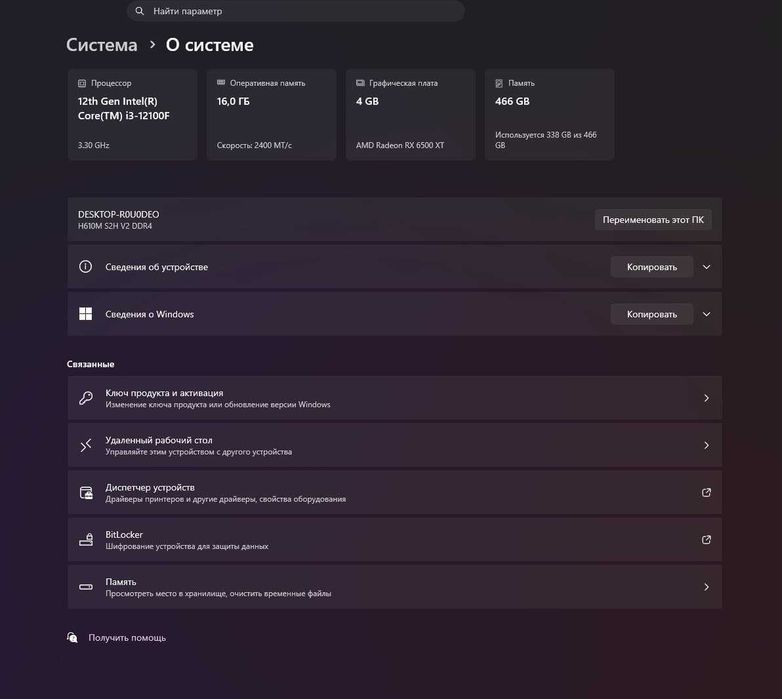Viewport: 782px width, 699px height.
Task: Select the "Связанные" section heading
Action: 90,364
